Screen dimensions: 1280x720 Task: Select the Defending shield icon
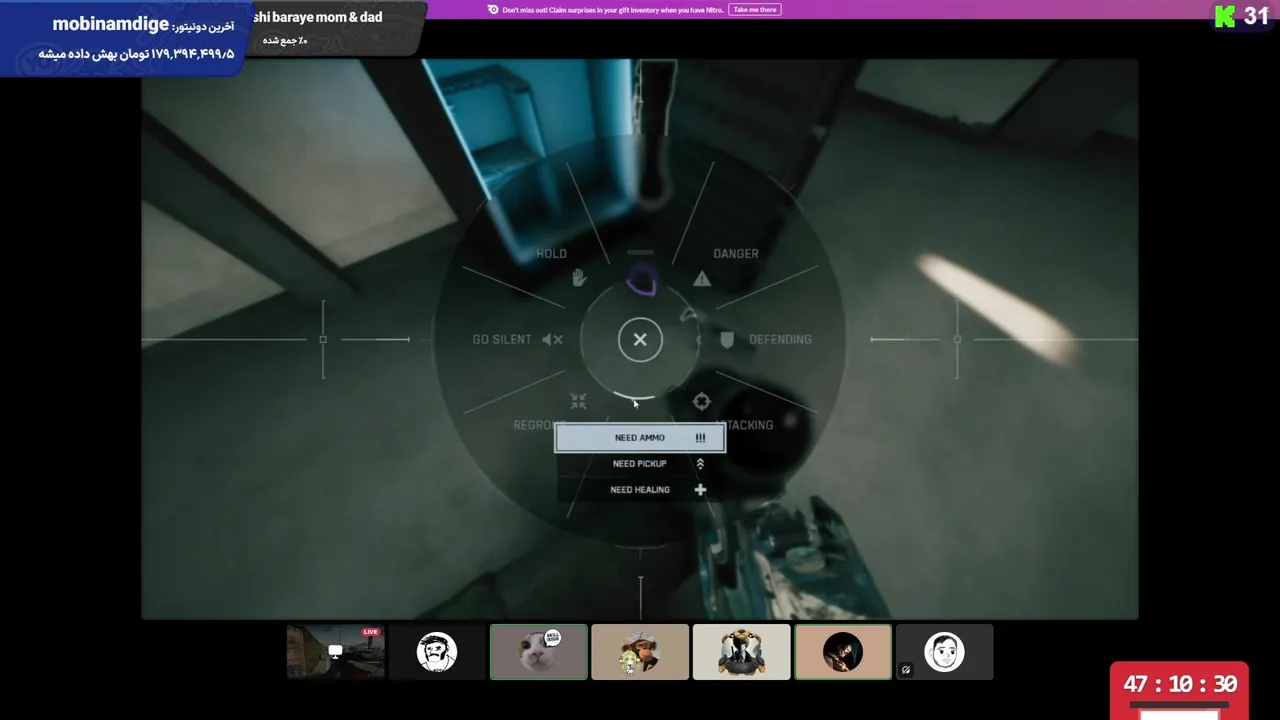pyautogui.click(x=727, y=340)
